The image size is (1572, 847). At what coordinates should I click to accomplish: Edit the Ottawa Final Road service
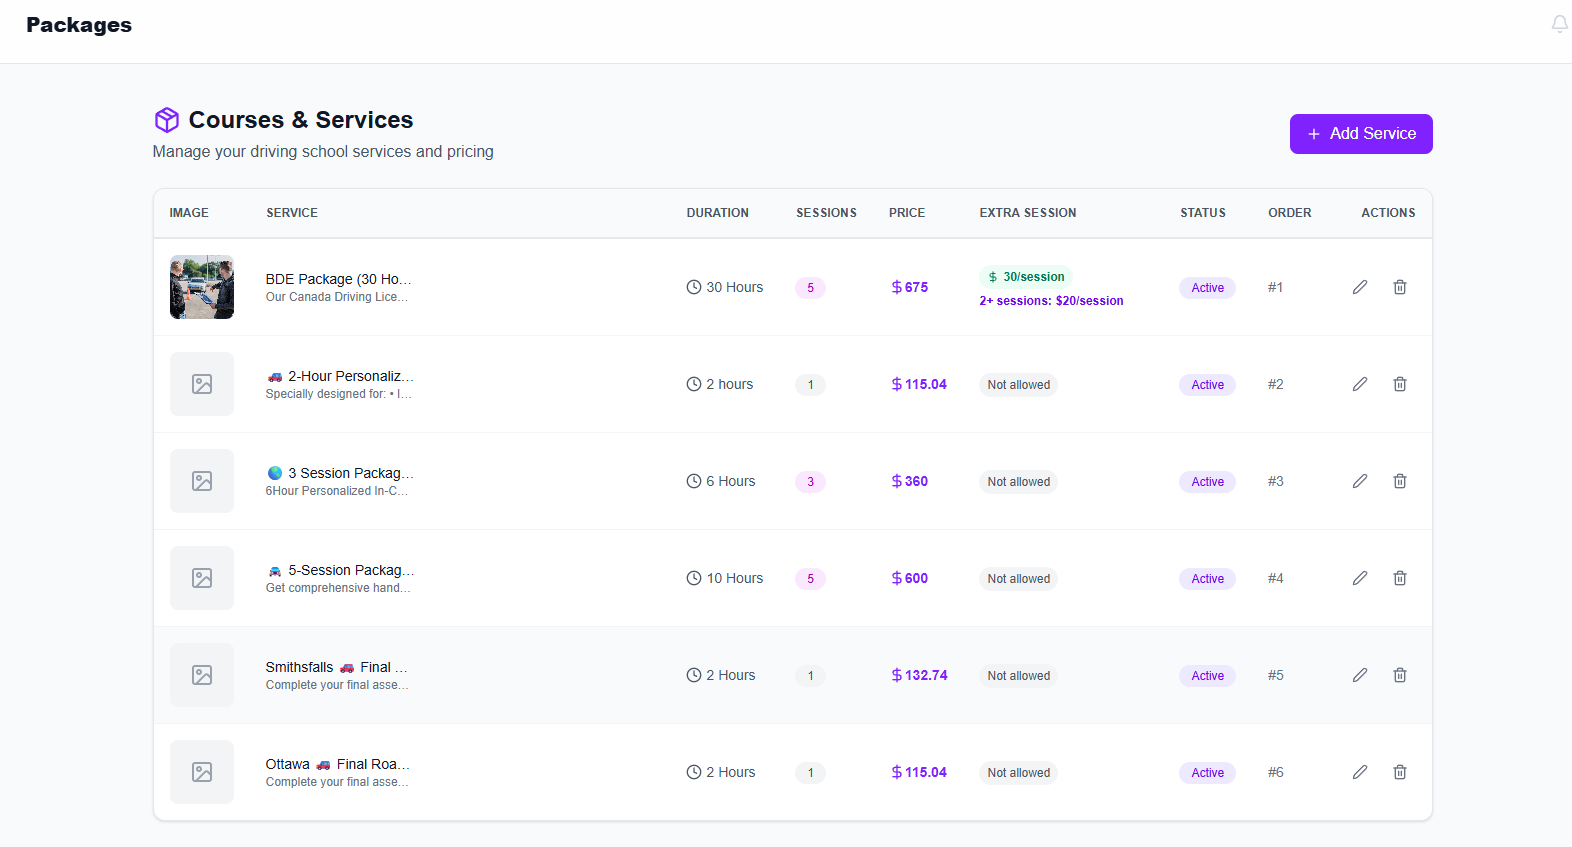tap(1359, 772)
